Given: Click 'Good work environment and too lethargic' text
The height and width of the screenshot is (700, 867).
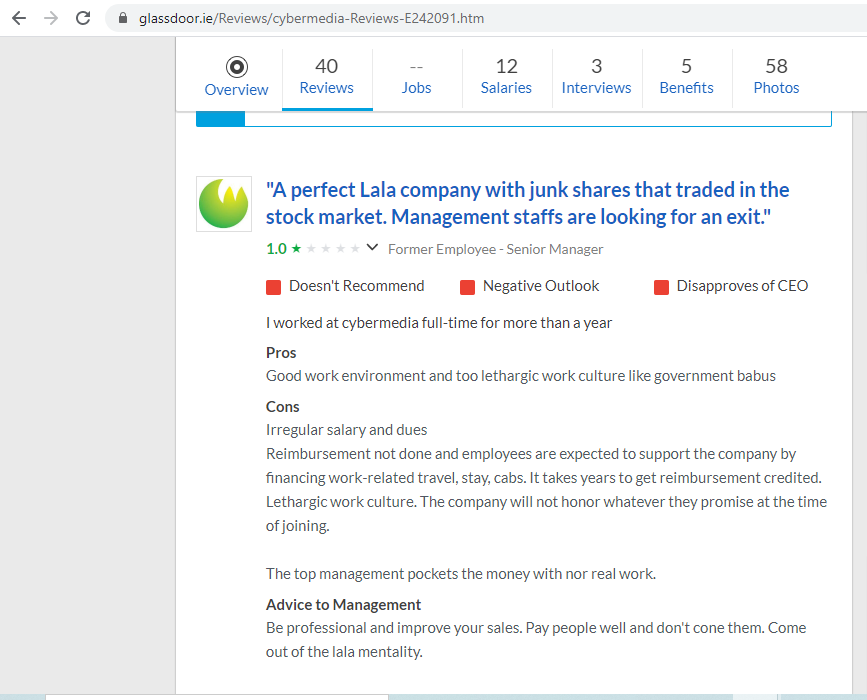Looking at the screenshot, I should coord(521,376).
